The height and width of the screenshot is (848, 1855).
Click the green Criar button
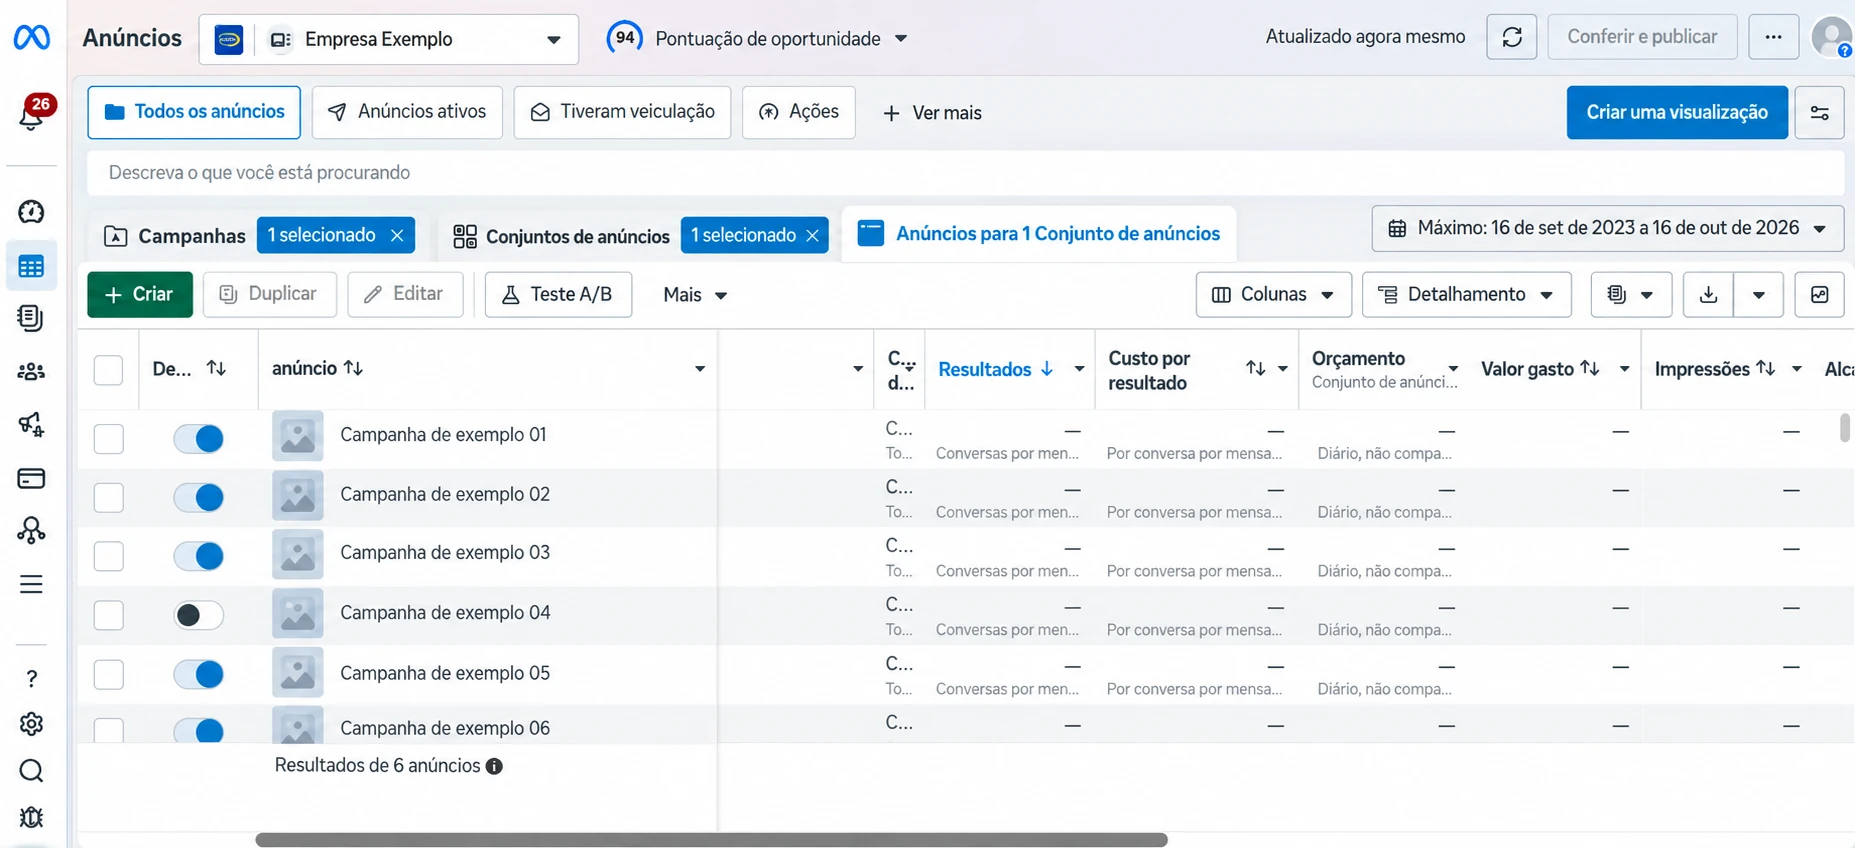140,295
